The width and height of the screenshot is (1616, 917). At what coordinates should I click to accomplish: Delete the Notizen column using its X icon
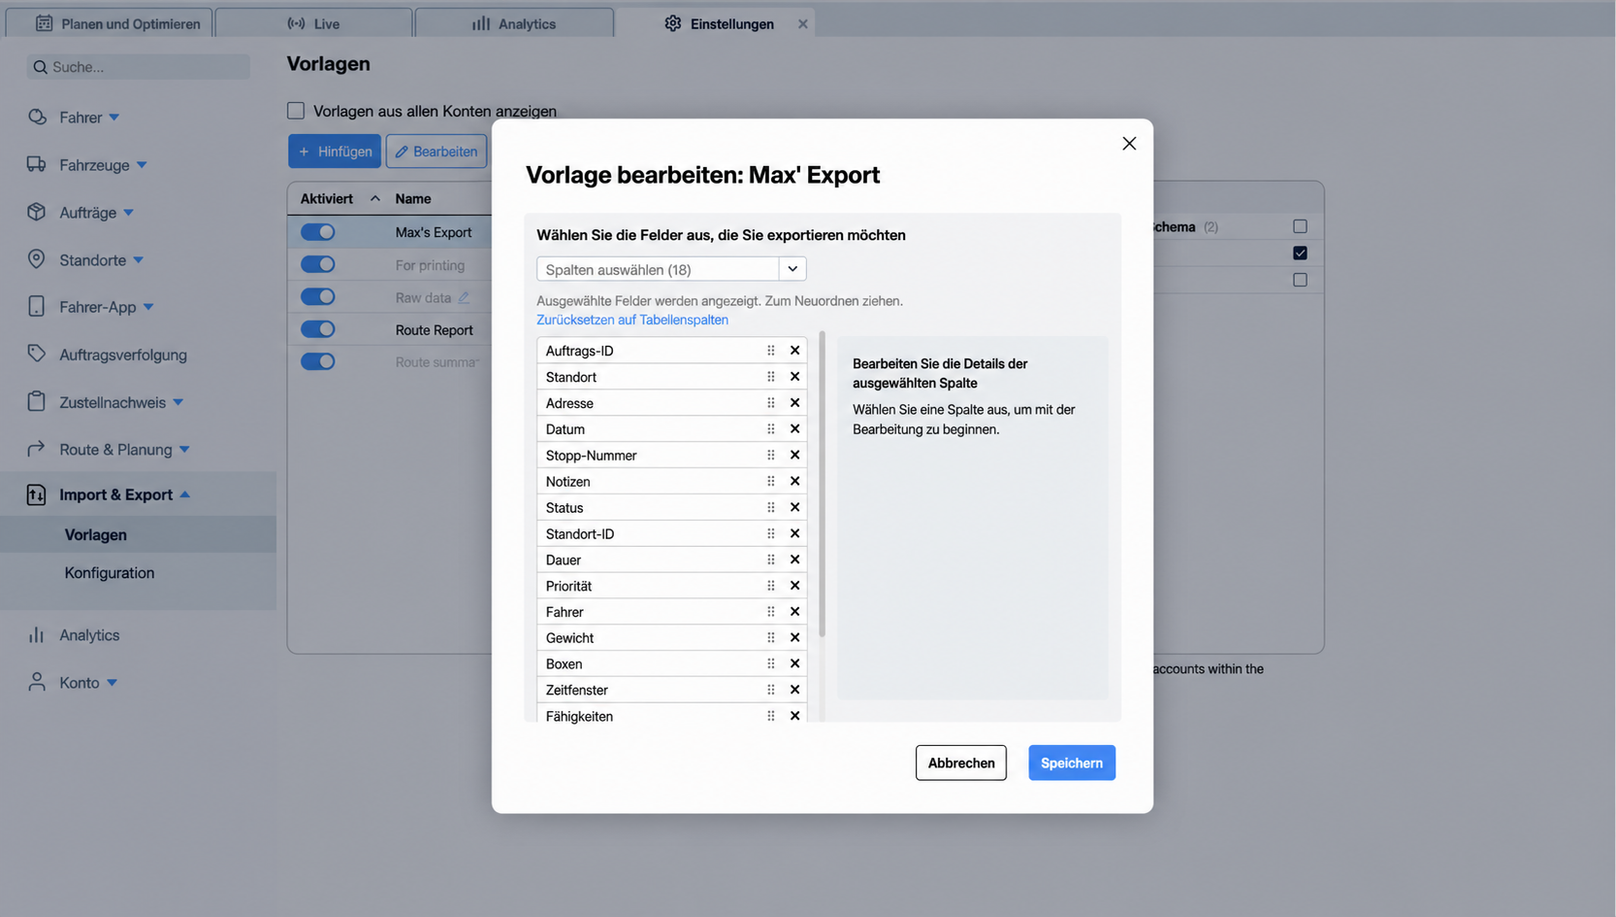coord(795,481)
